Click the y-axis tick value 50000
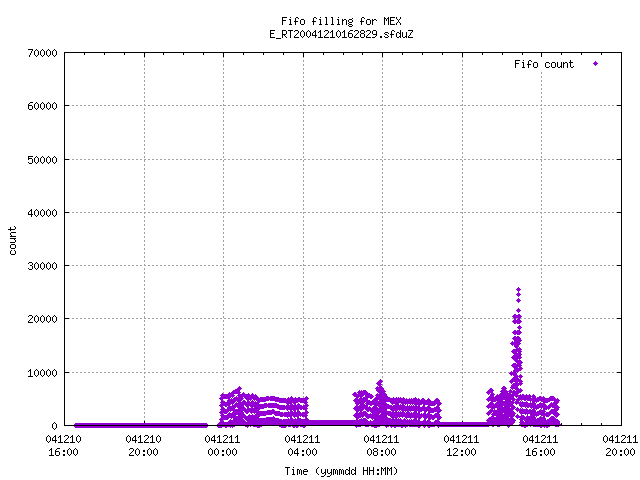 coord(42,160)
